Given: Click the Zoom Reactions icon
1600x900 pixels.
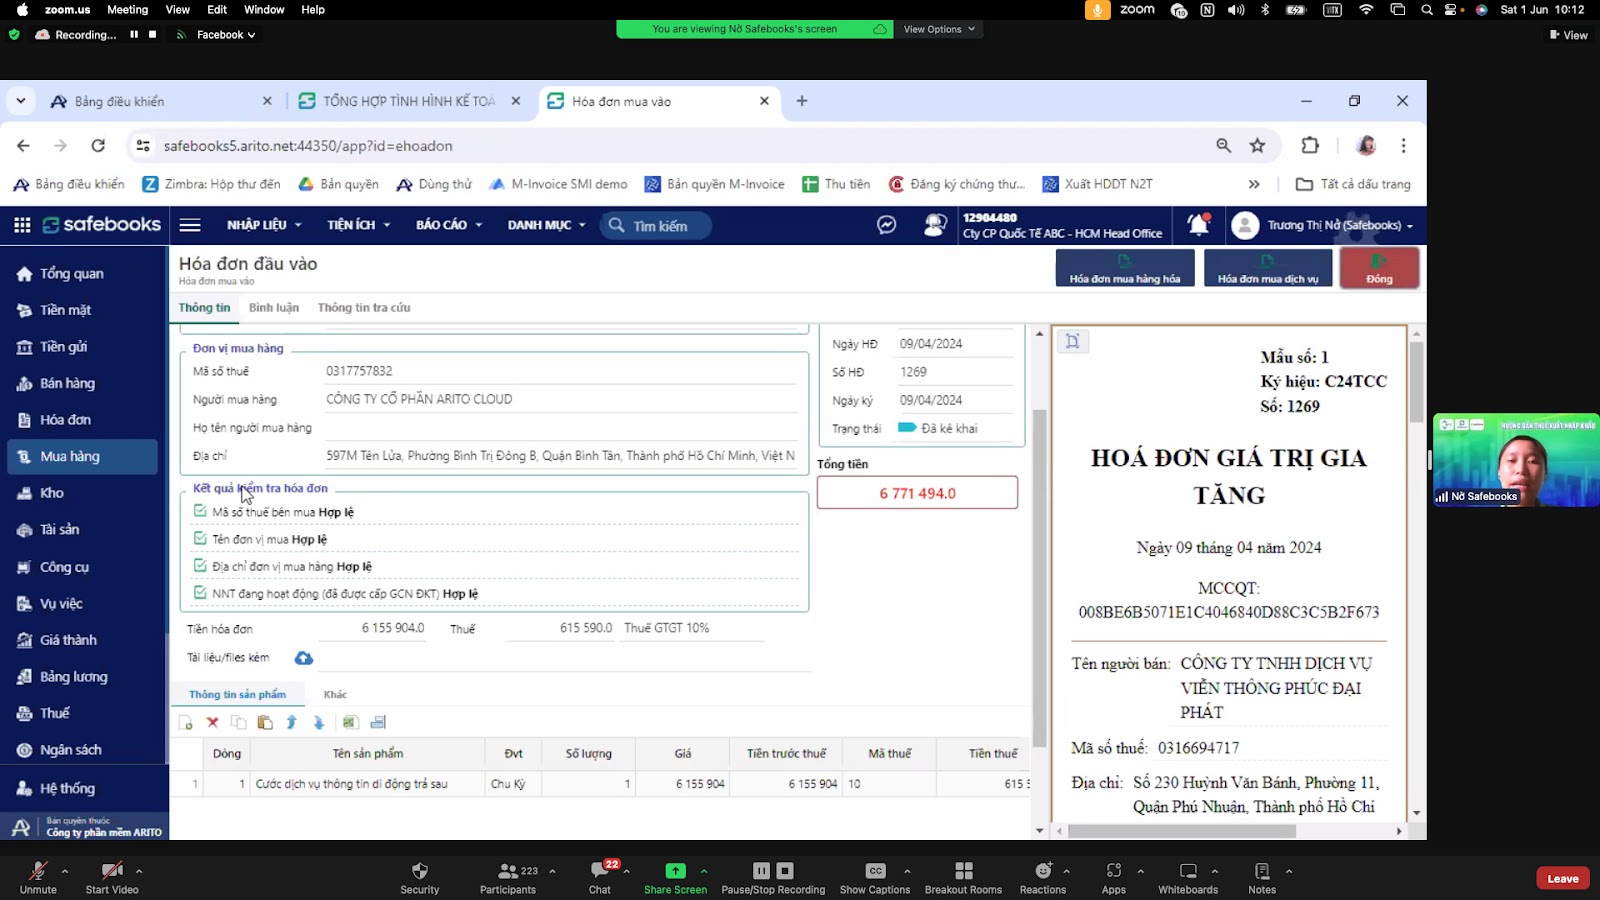Looking at the screenshot, I should 1043,871.
